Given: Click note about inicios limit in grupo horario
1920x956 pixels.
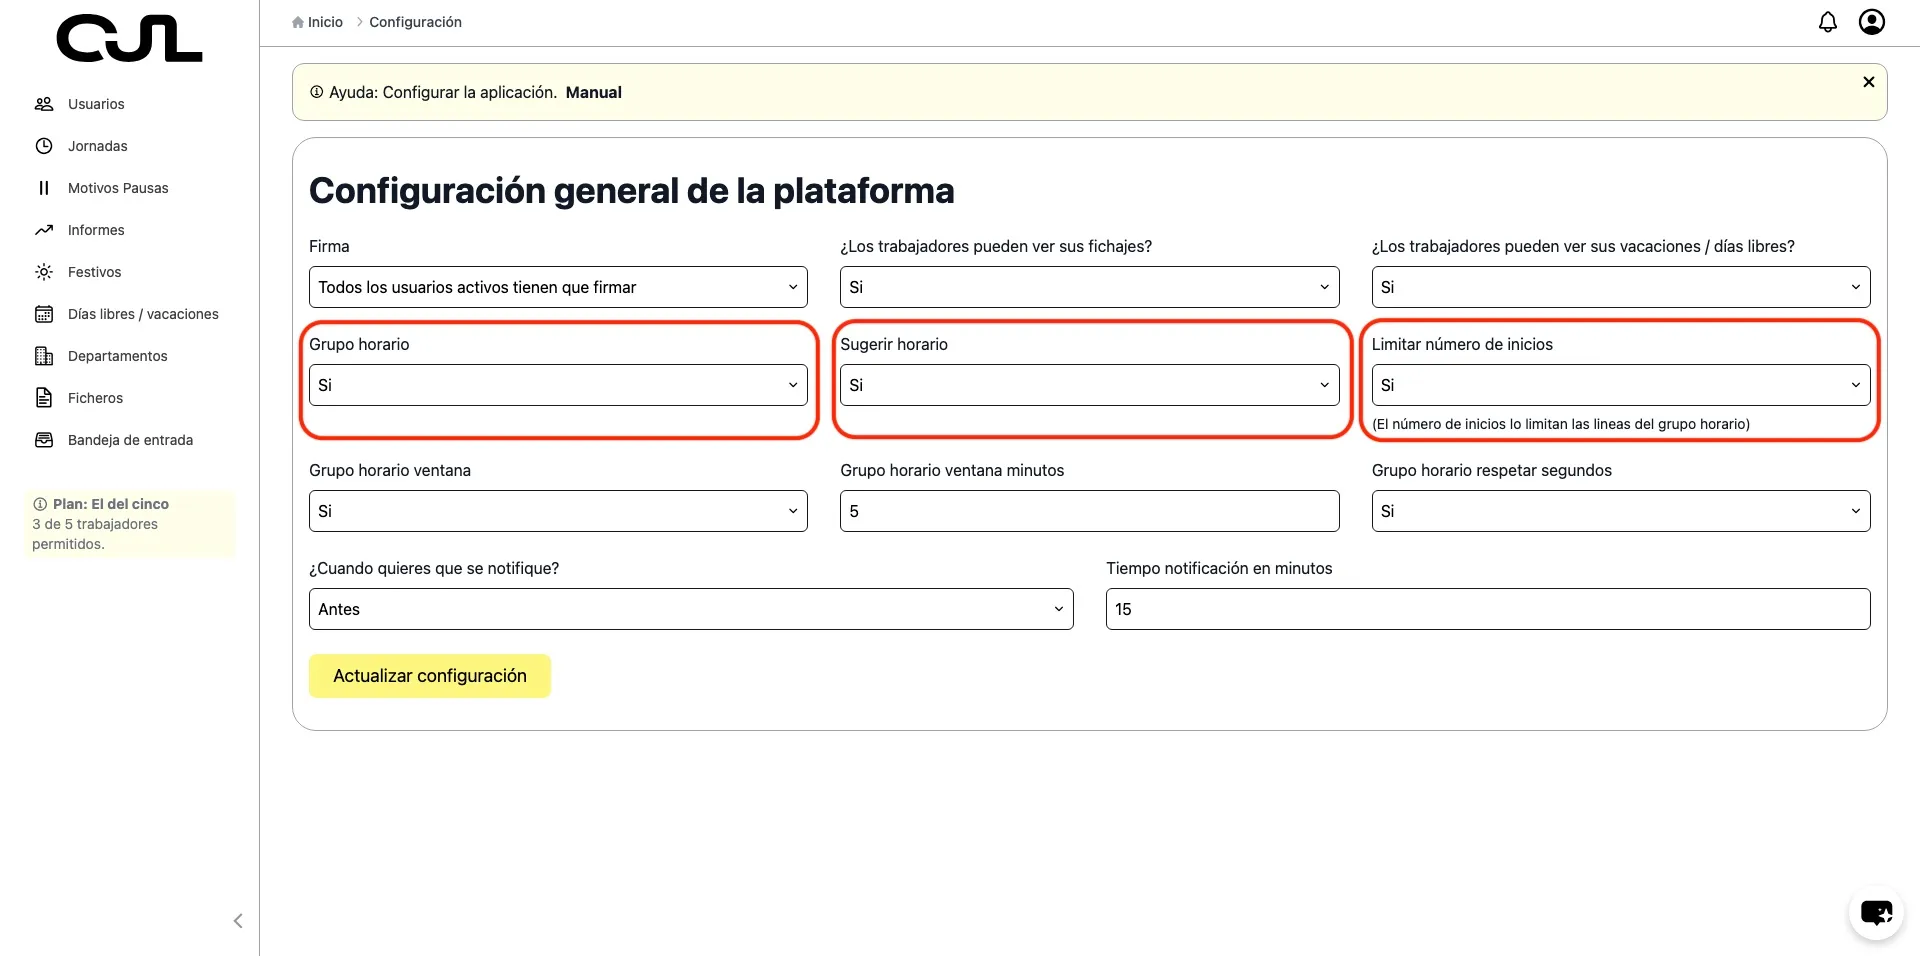Looking at the screenshot, I should click(1561, 424).
